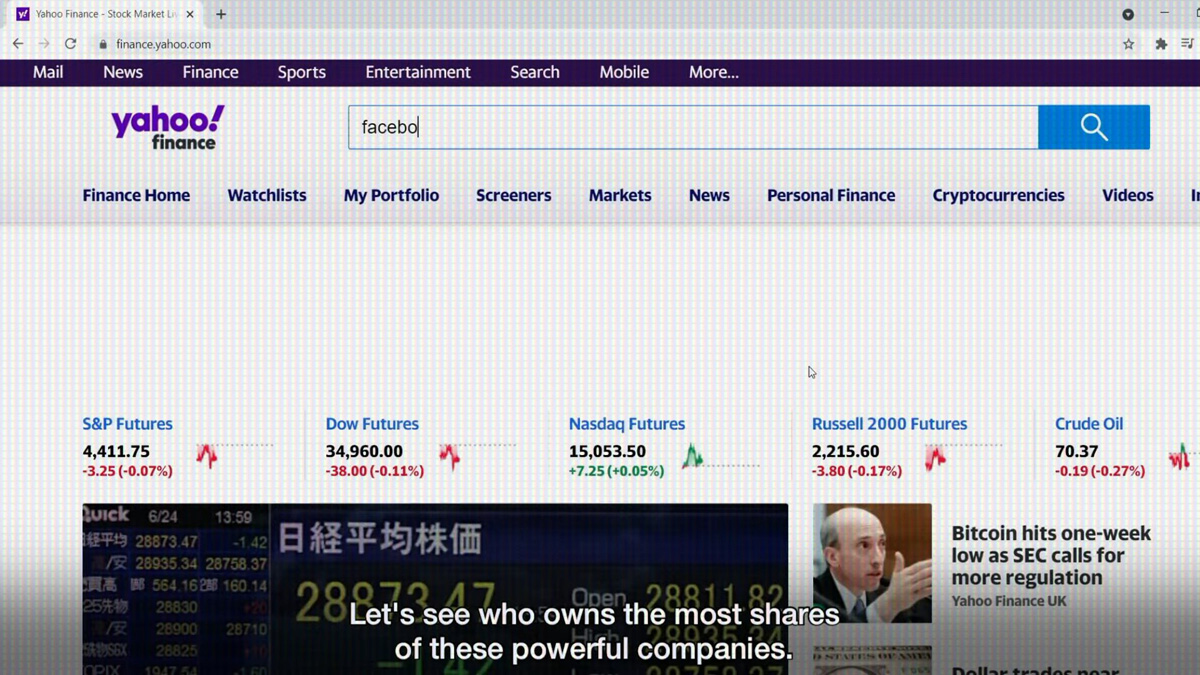Screen dimensions: 1200x675
Task: Click the Yahoo Finance logo
Action: coord(167,128)
